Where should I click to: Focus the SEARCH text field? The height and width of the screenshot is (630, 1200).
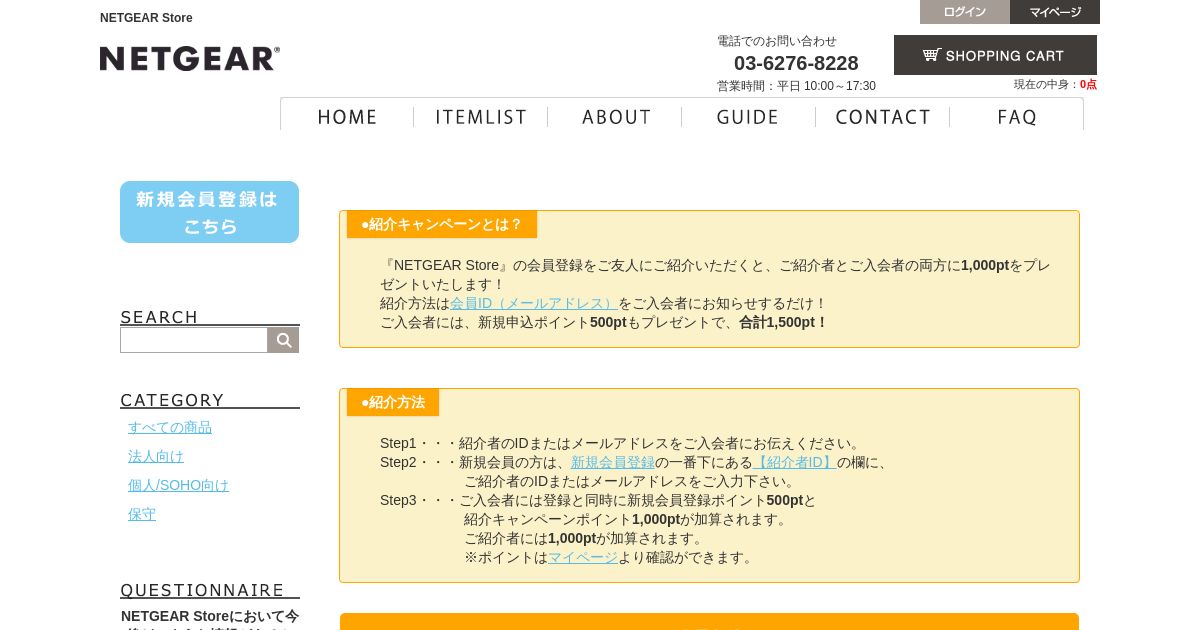194,340
